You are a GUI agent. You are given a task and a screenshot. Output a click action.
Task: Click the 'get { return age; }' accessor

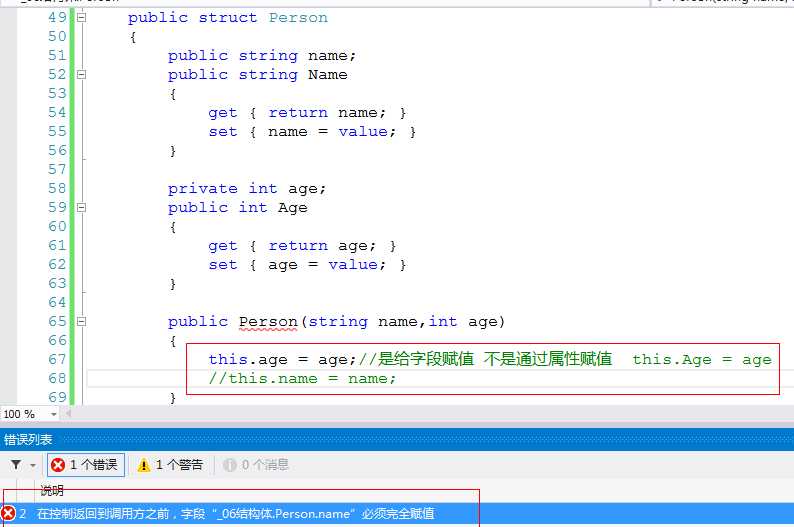click(x=302, y=246)
